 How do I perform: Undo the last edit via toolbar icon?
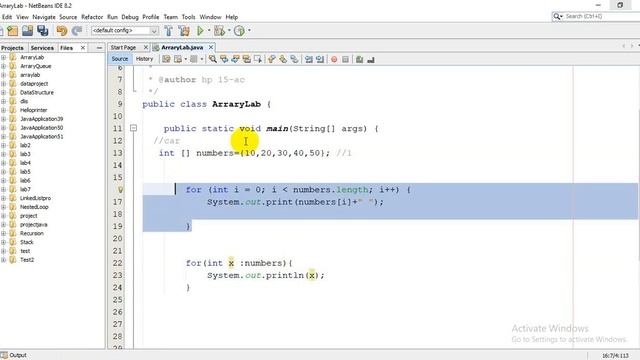tap(62, 31)
